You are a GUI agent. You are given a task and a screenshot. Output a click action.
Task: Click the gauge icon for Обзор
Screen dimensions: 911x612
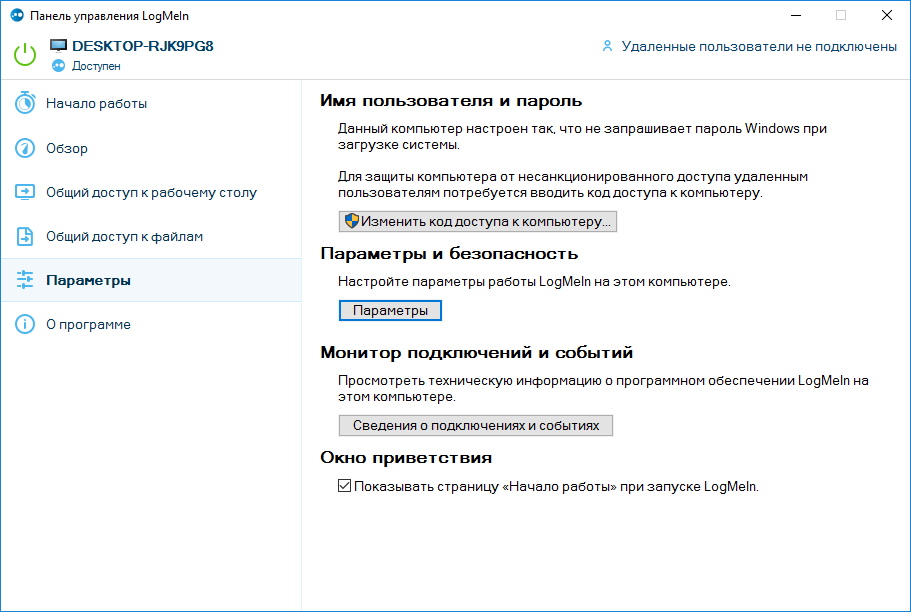pyautogui.click(x=25, y=148)
